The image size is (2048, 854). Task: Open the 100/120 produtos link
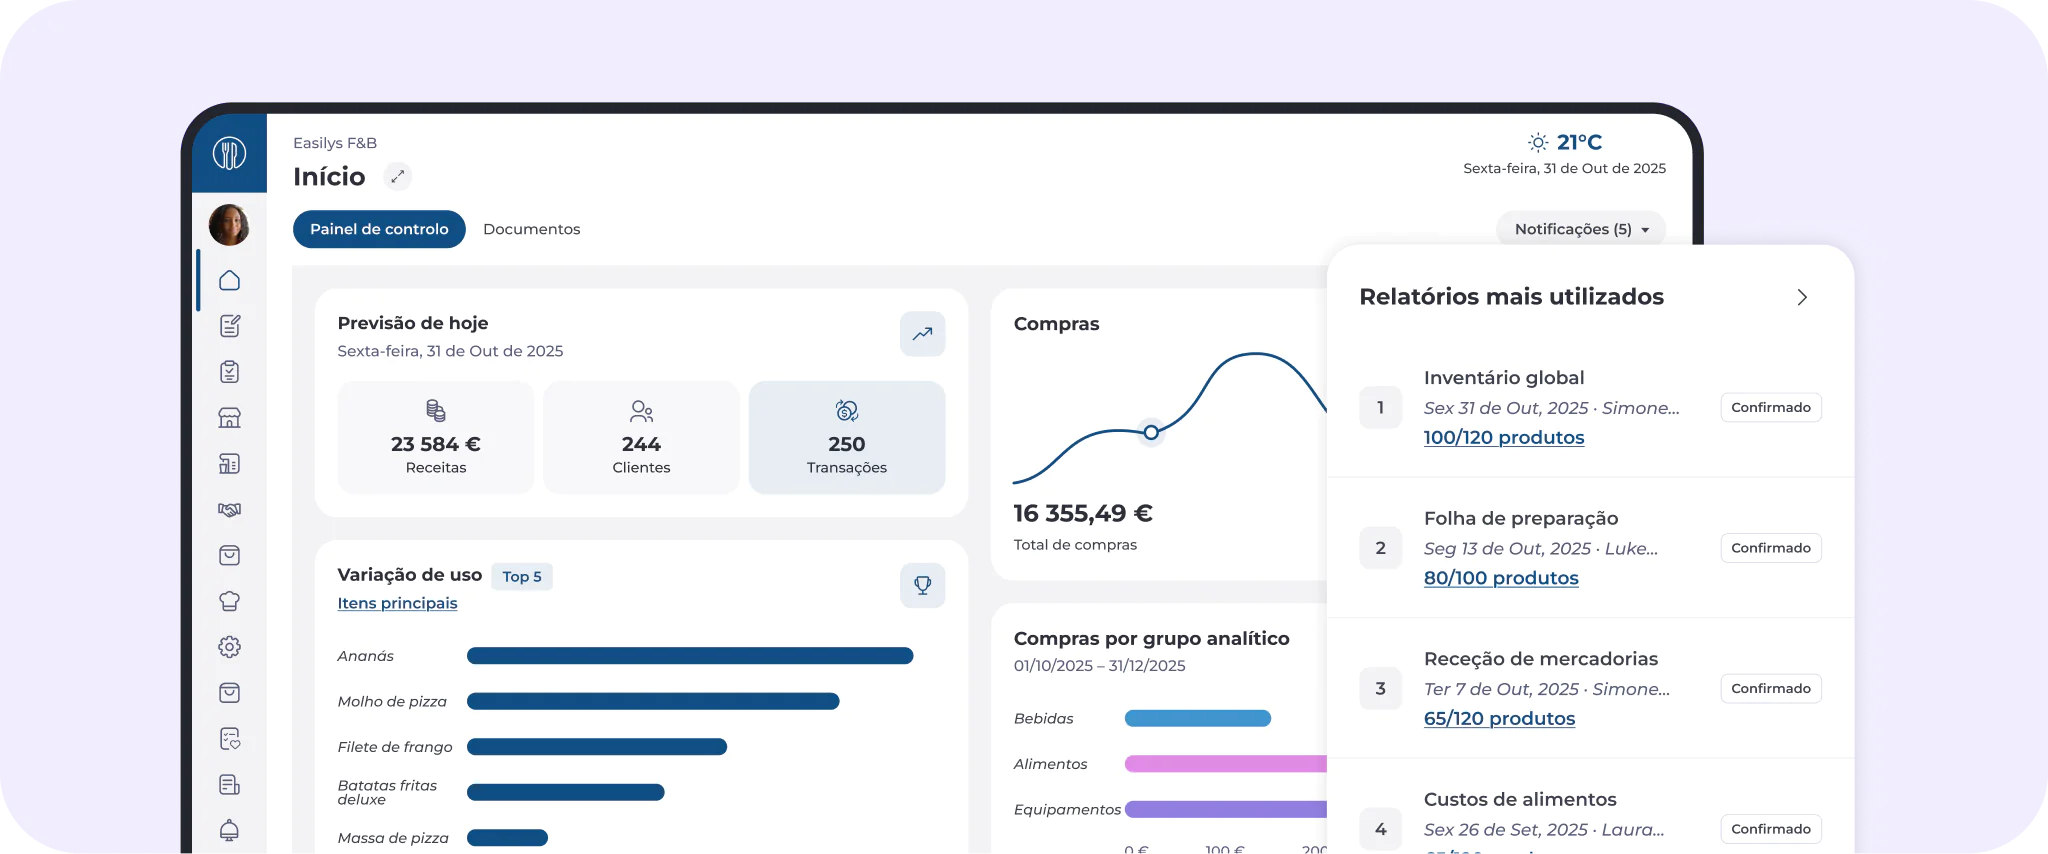coord(1504,437)
